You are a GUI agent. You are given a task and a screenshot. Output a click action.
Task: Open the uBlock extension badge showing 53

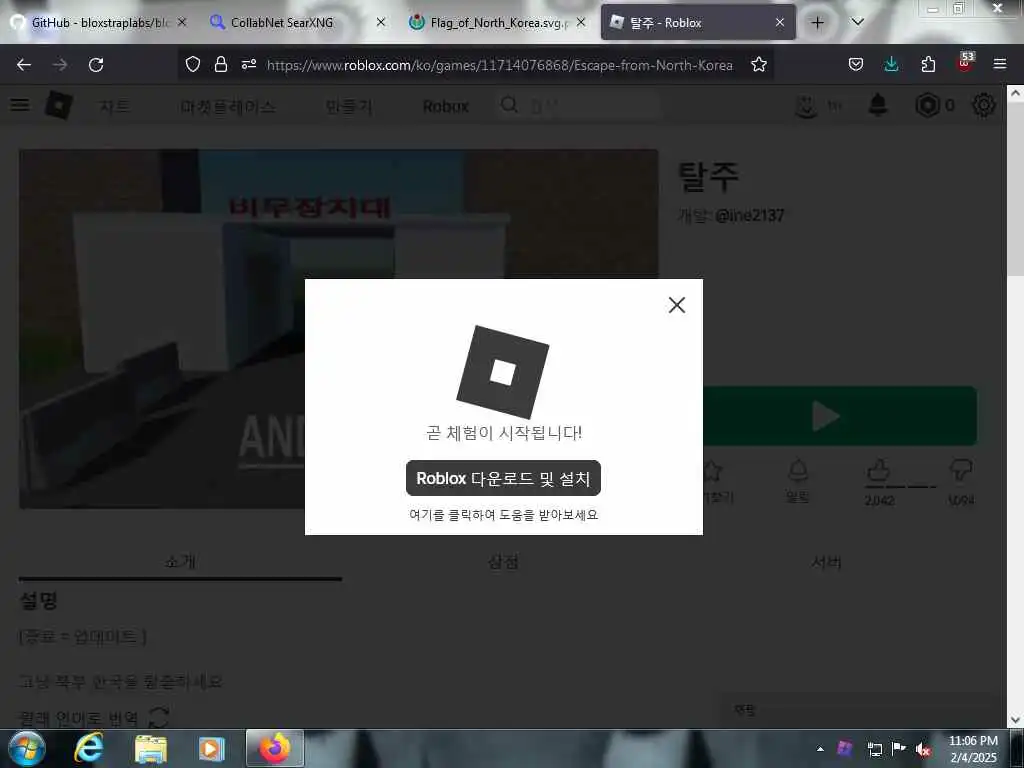point(965,61)
